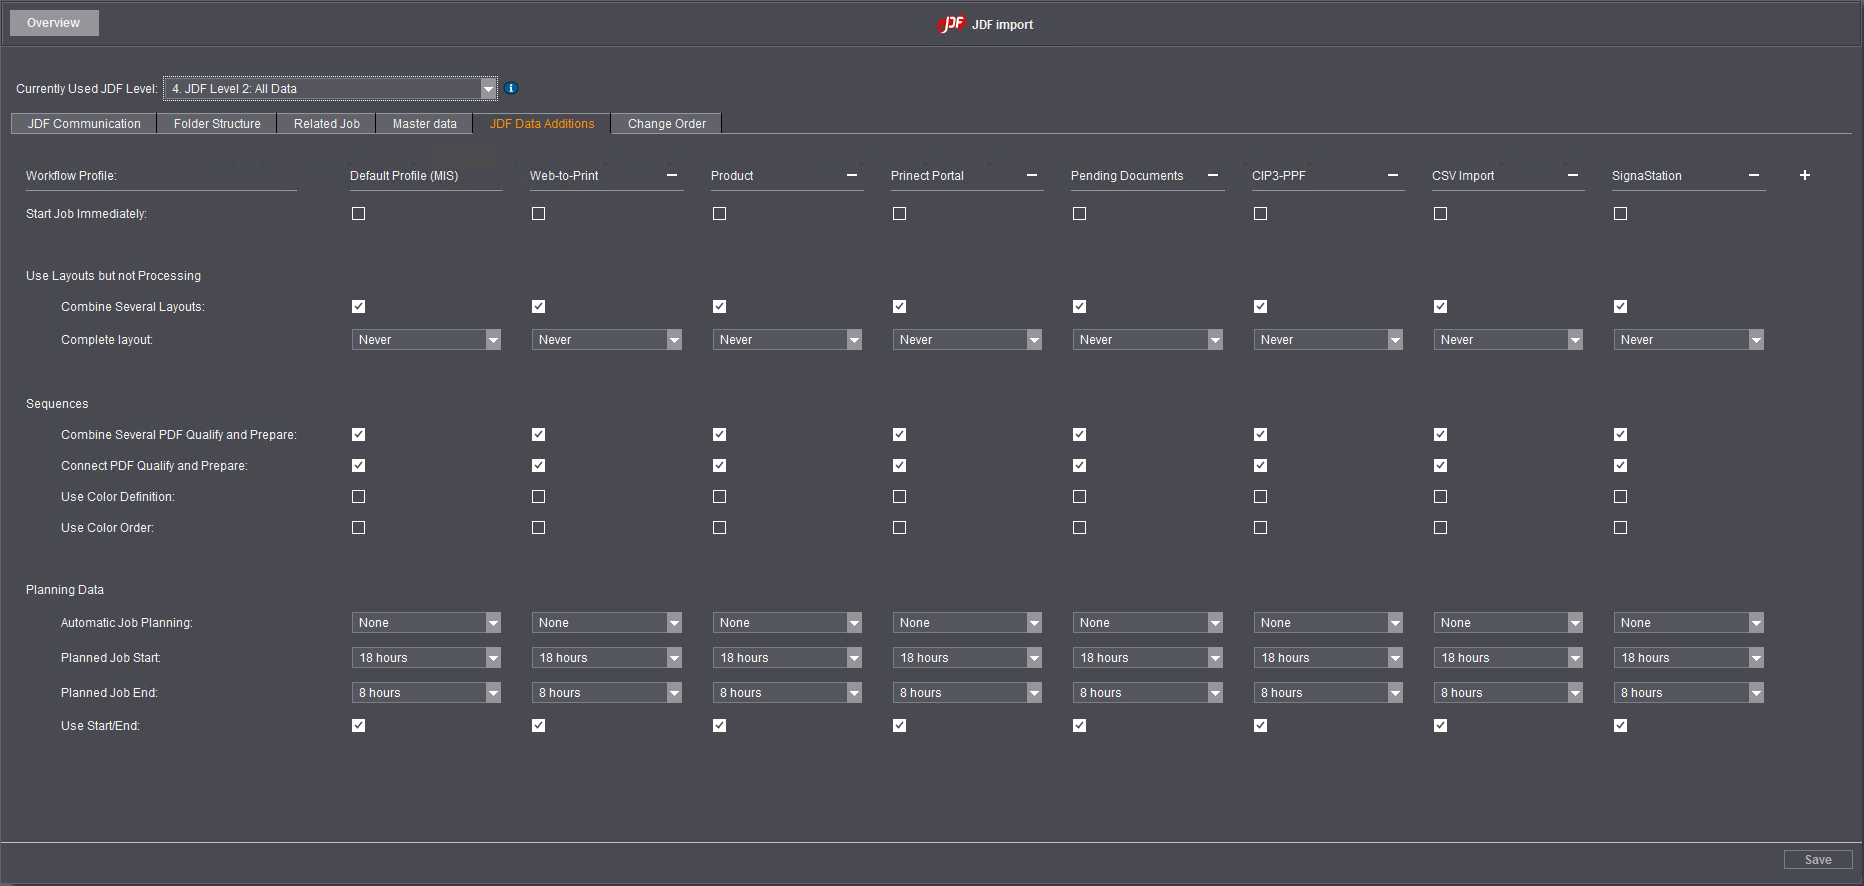Uncheck Combine Several Layouts for Web-to-Print
Image resolution: width=1864 pixels, height=886 pixels.
[539, 307]
